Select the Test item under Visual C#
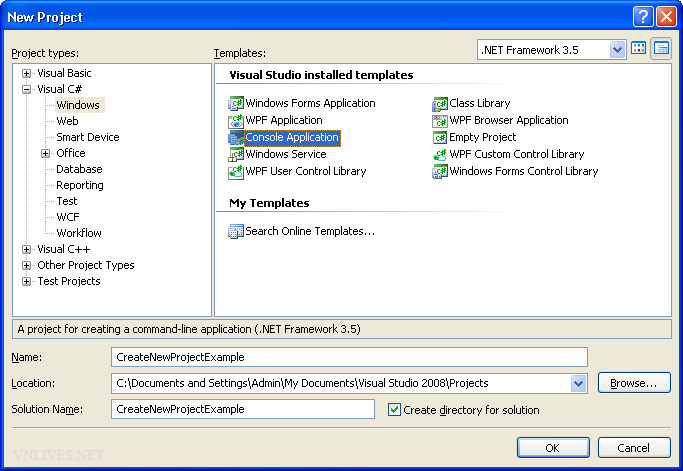This screenshot has width=683, height=471. tap(67, 201)
